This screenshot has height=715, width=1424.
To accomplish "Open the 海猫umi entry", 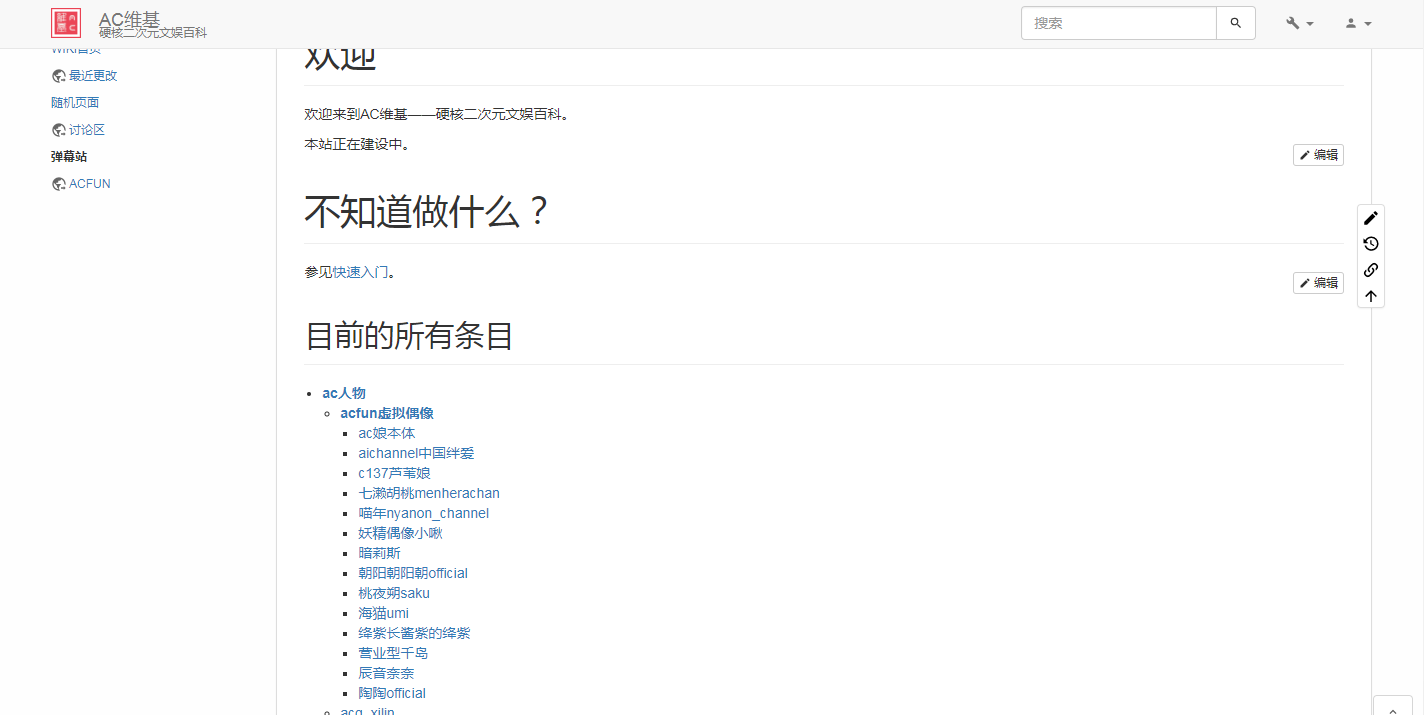I will point(384,613).
